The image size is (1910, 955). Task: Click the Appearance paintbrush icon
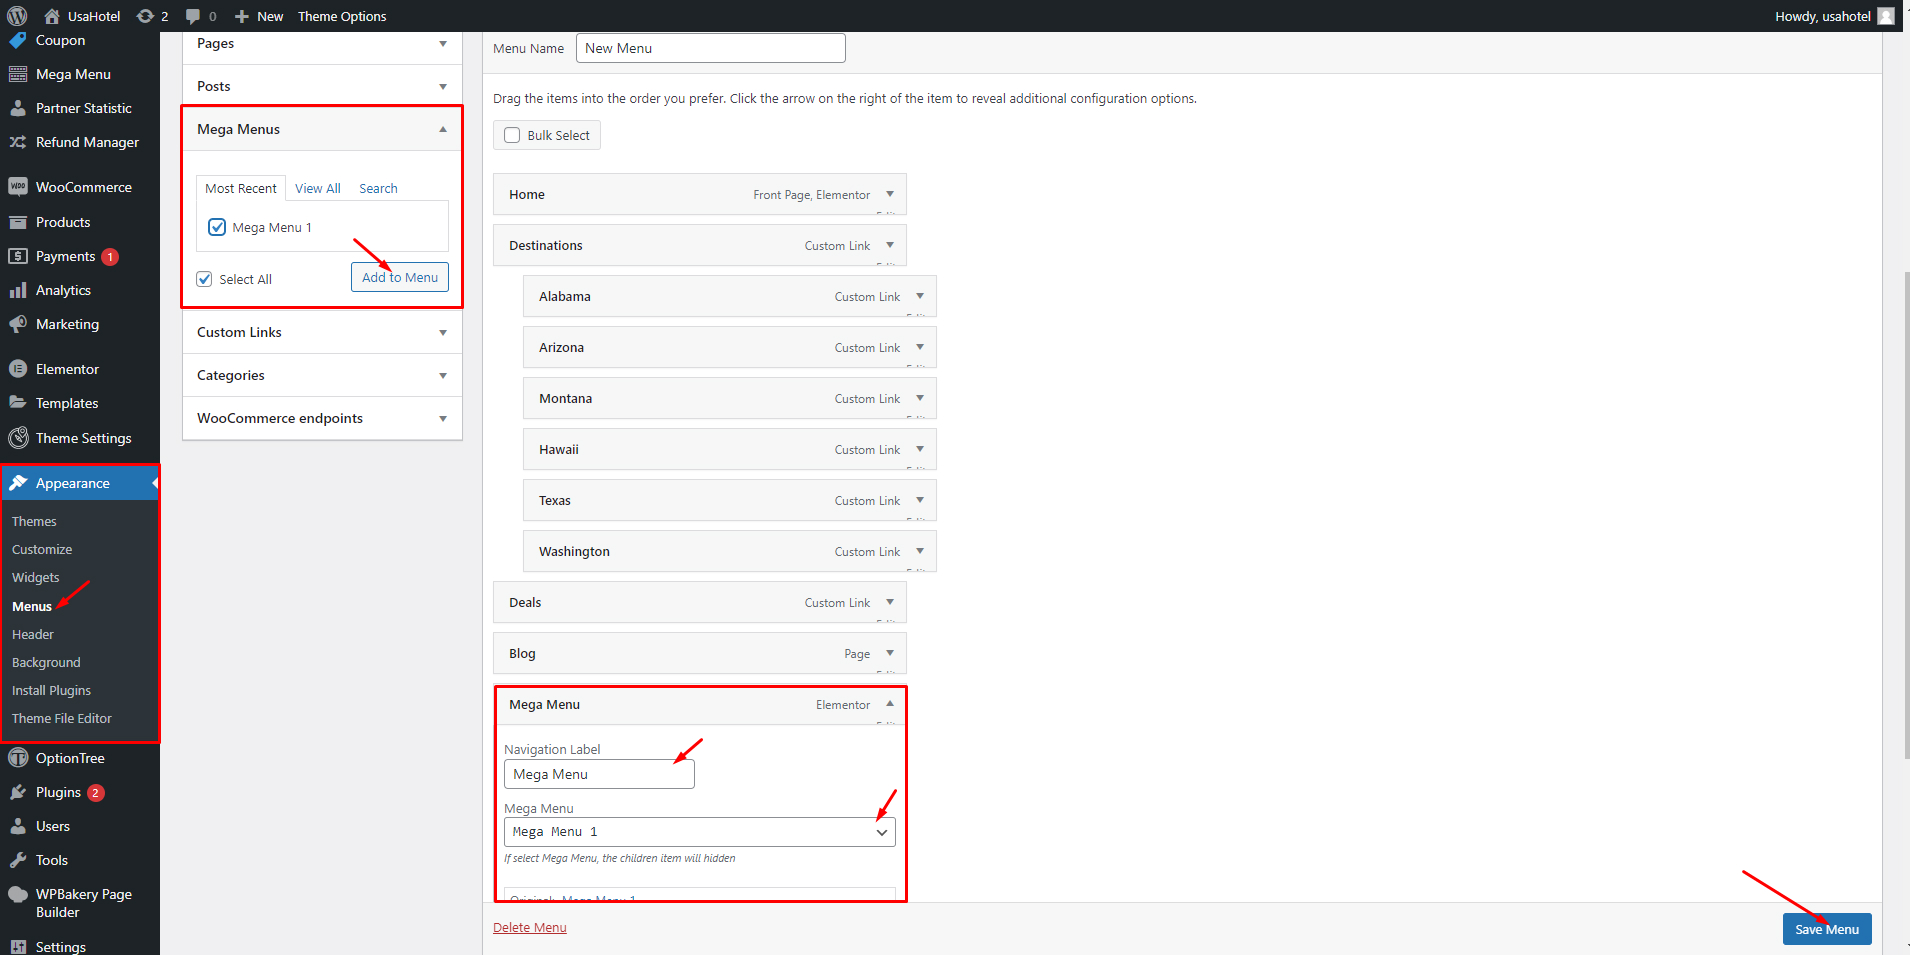tap(18, 483)
